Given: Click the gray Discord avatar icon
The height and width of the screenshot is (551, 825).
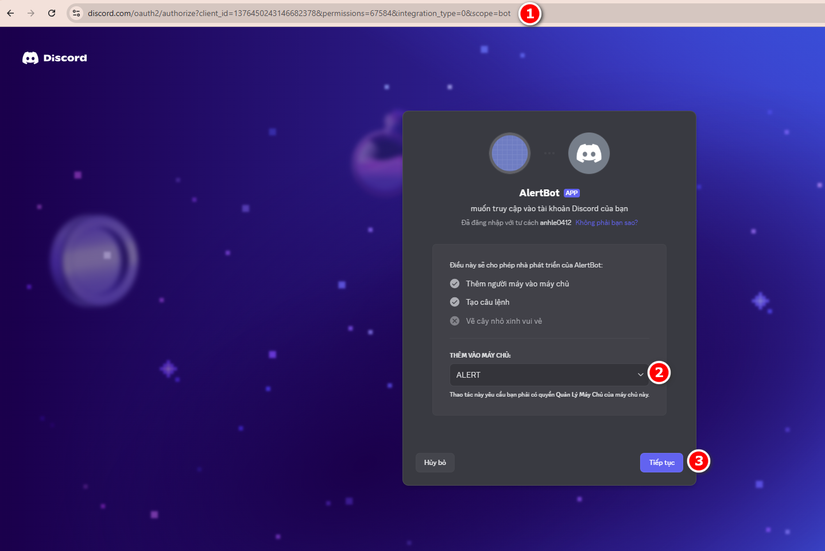Looking at the screenshot, I should click(589, 153).
